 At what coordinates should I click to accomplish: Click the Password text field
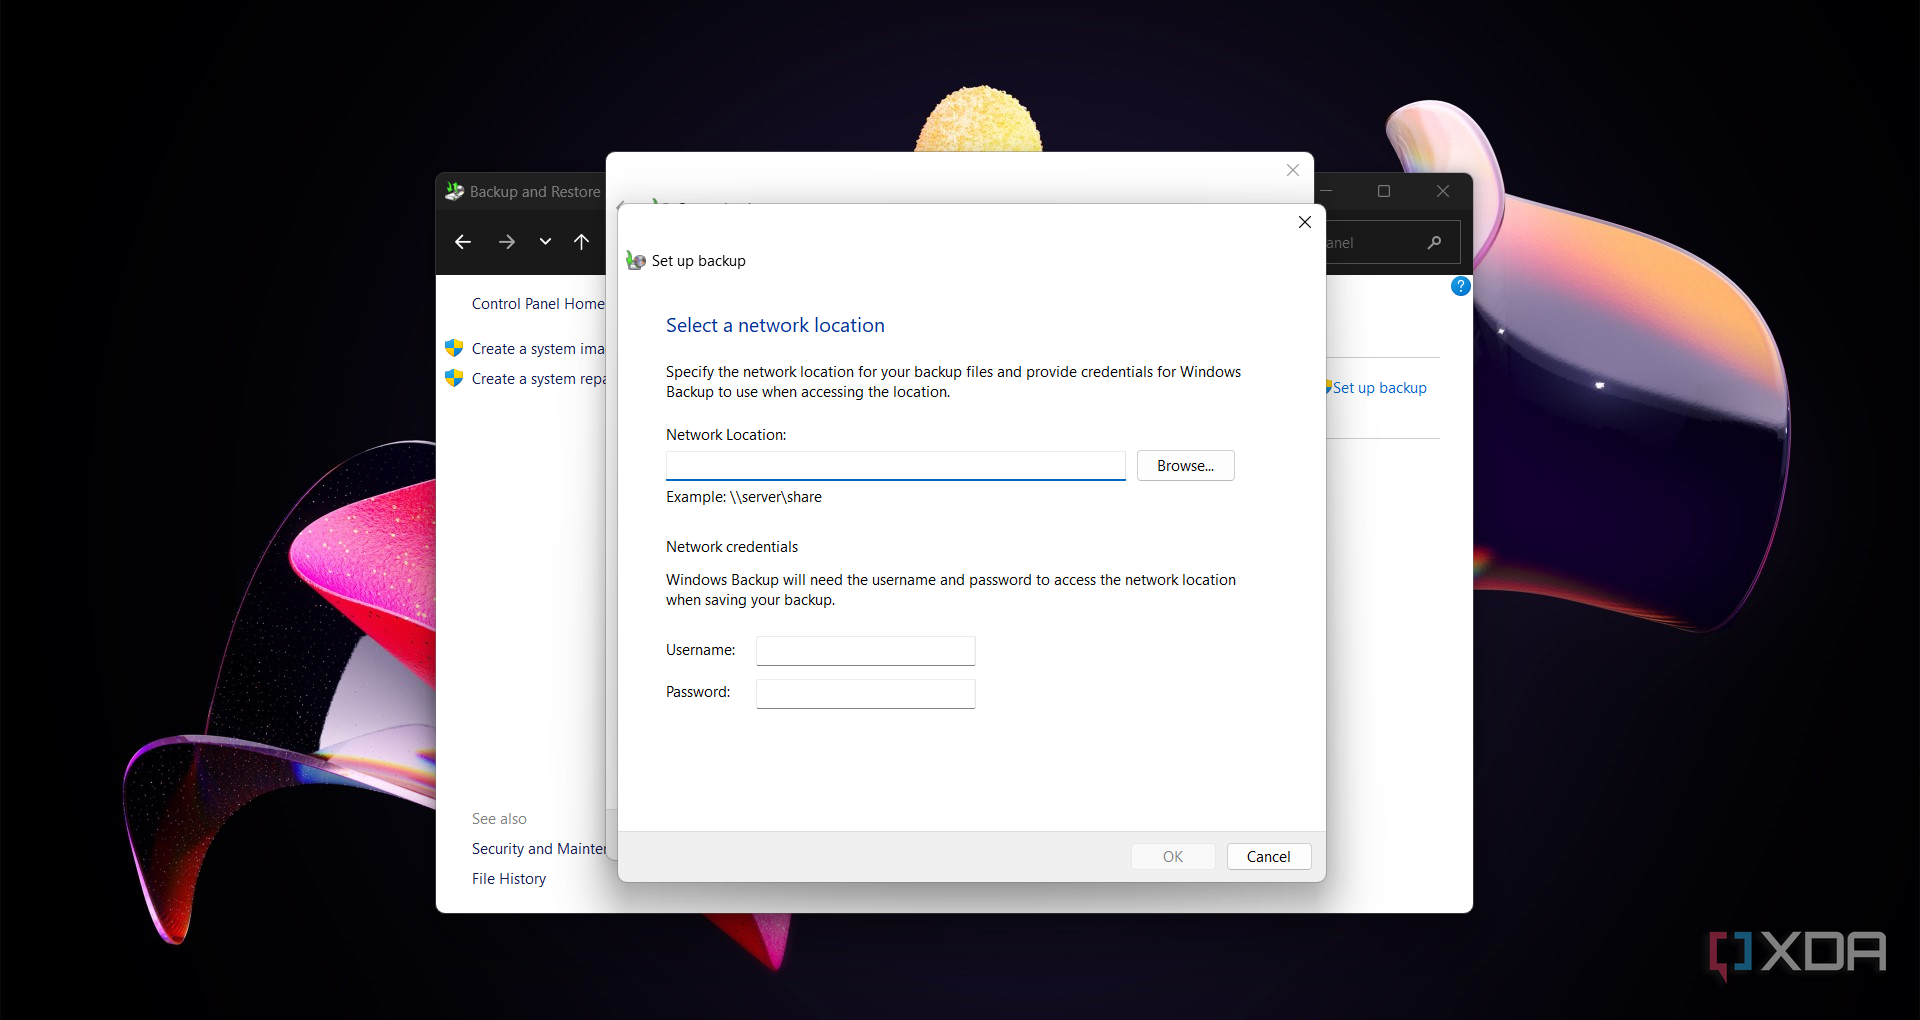(x=865, y=694)
